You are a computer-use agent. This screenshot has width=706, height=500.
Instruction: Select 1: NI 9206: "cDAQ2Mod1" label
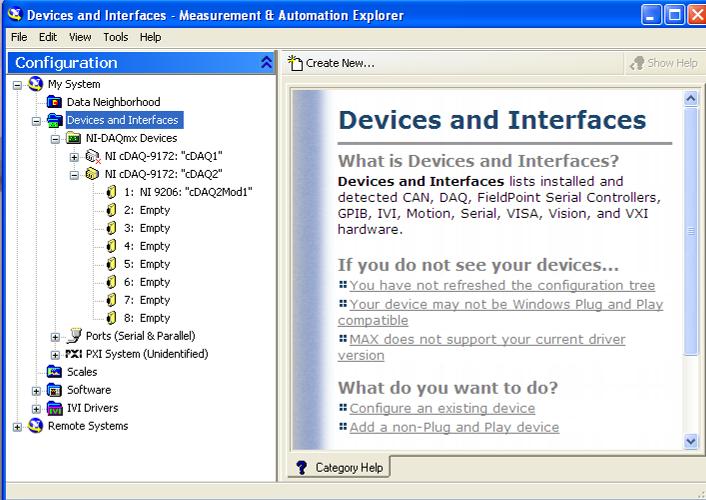[188, 192]
